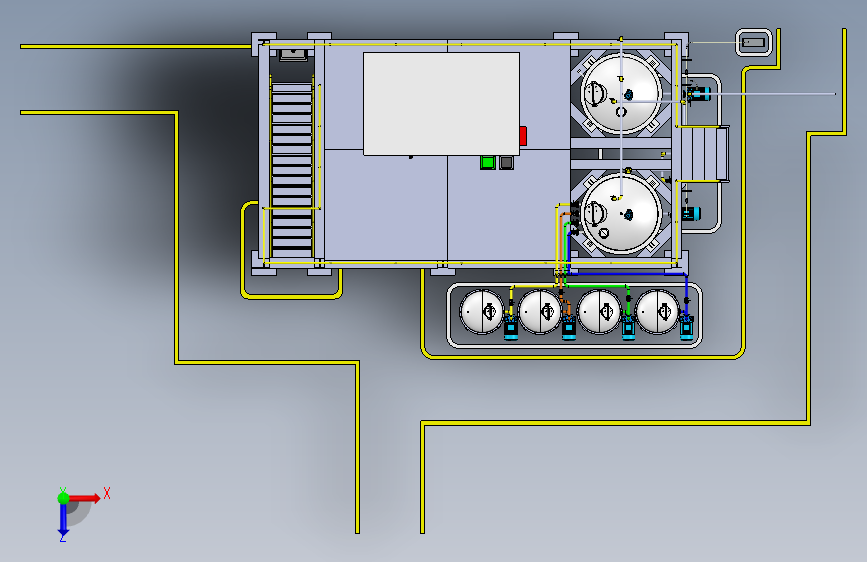Click the green Y axis dot of the triad

tap(64, 498)
